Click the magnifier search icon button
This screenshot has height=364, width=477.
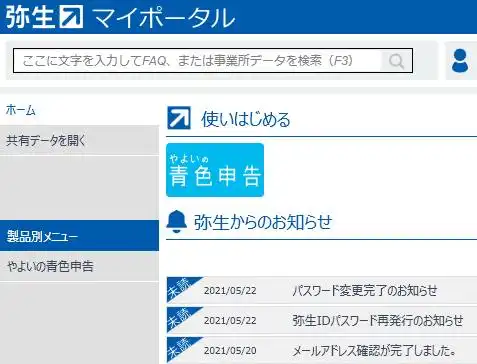point(396,61)
